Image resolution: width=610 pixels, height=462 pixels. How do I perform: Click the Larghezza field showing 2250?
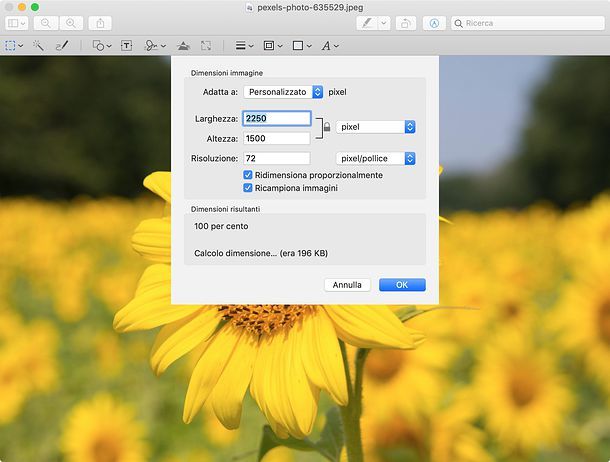277,119
